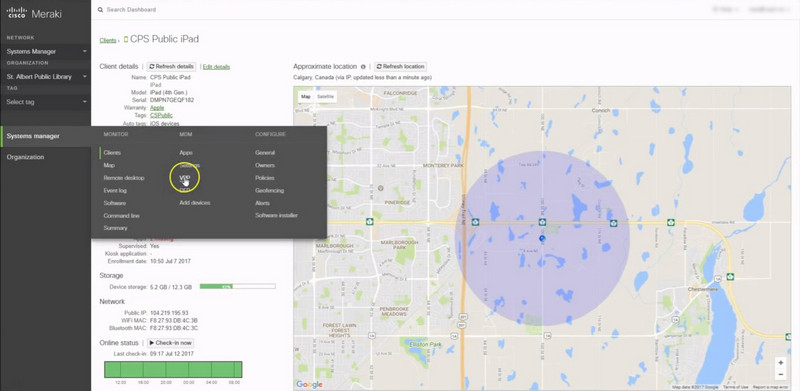Image resolution: width=800 pixels, height=391 pixels.
Task: Open St. Albert Public Library dropdown
Action: pyautogui.click(x=46, y=77)
